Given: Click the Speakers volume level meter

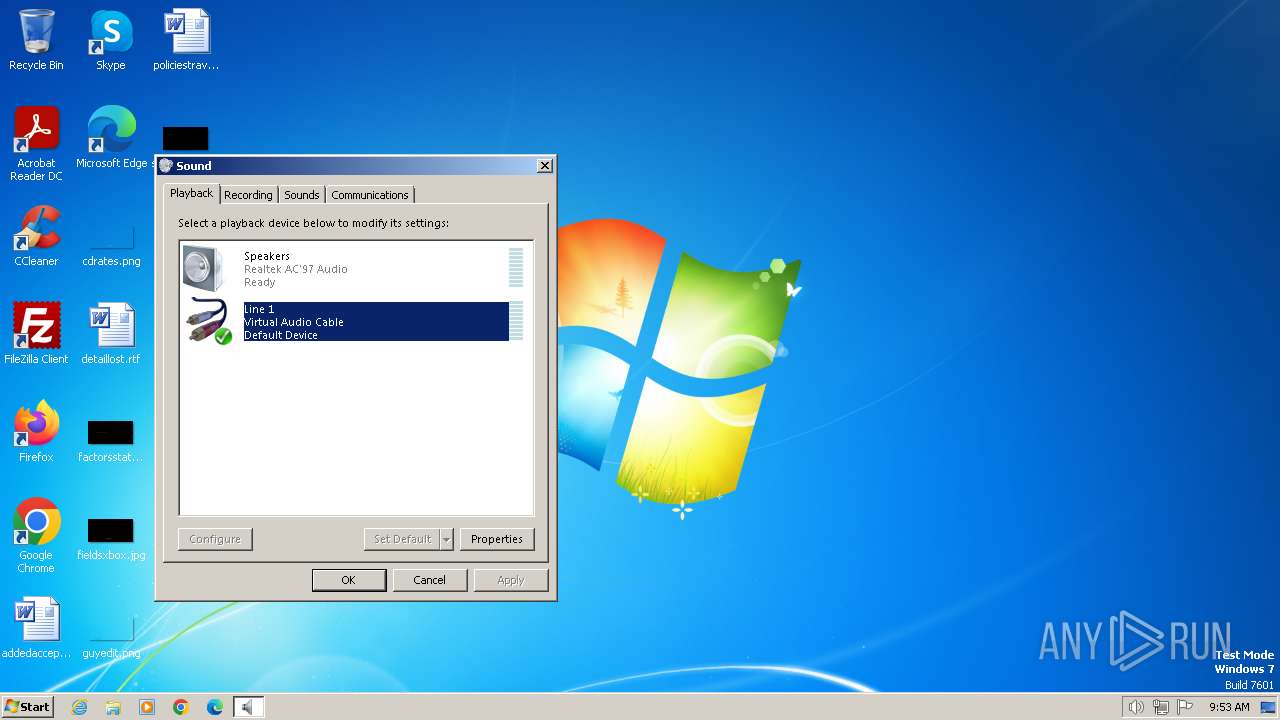Looking at the screenshot, I should [x=516, y=268].
